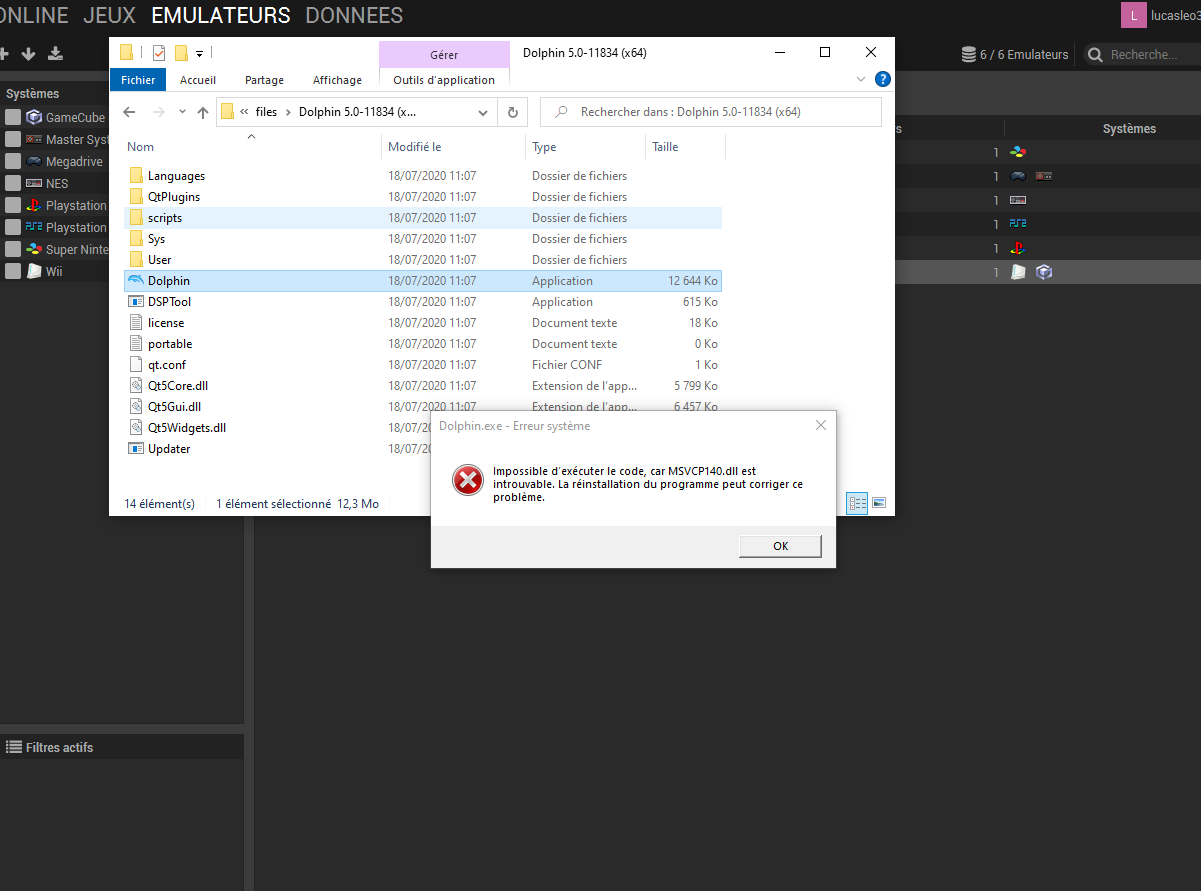Tick checkbox beside red PlayStation logo row
Image resolution: width=1201 pixels, height=891 pixels.
click(x=12, y=205)
